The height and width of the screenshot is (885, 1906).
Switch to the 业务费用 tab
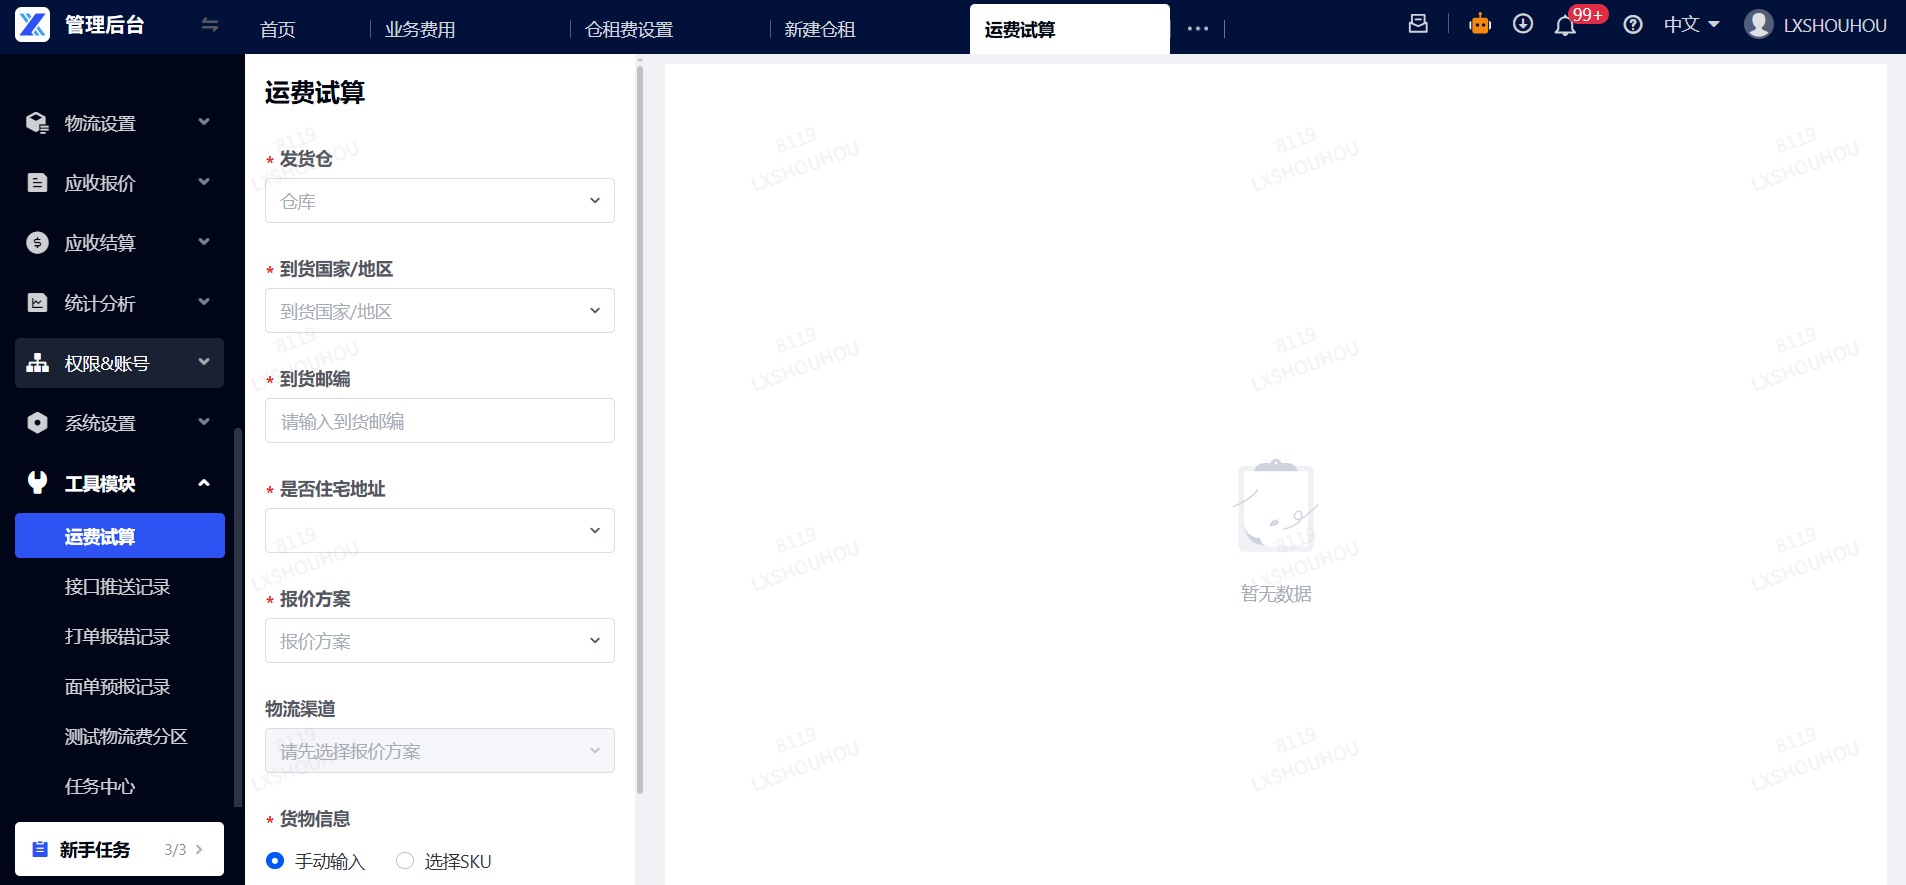click(x=420, y=29)
